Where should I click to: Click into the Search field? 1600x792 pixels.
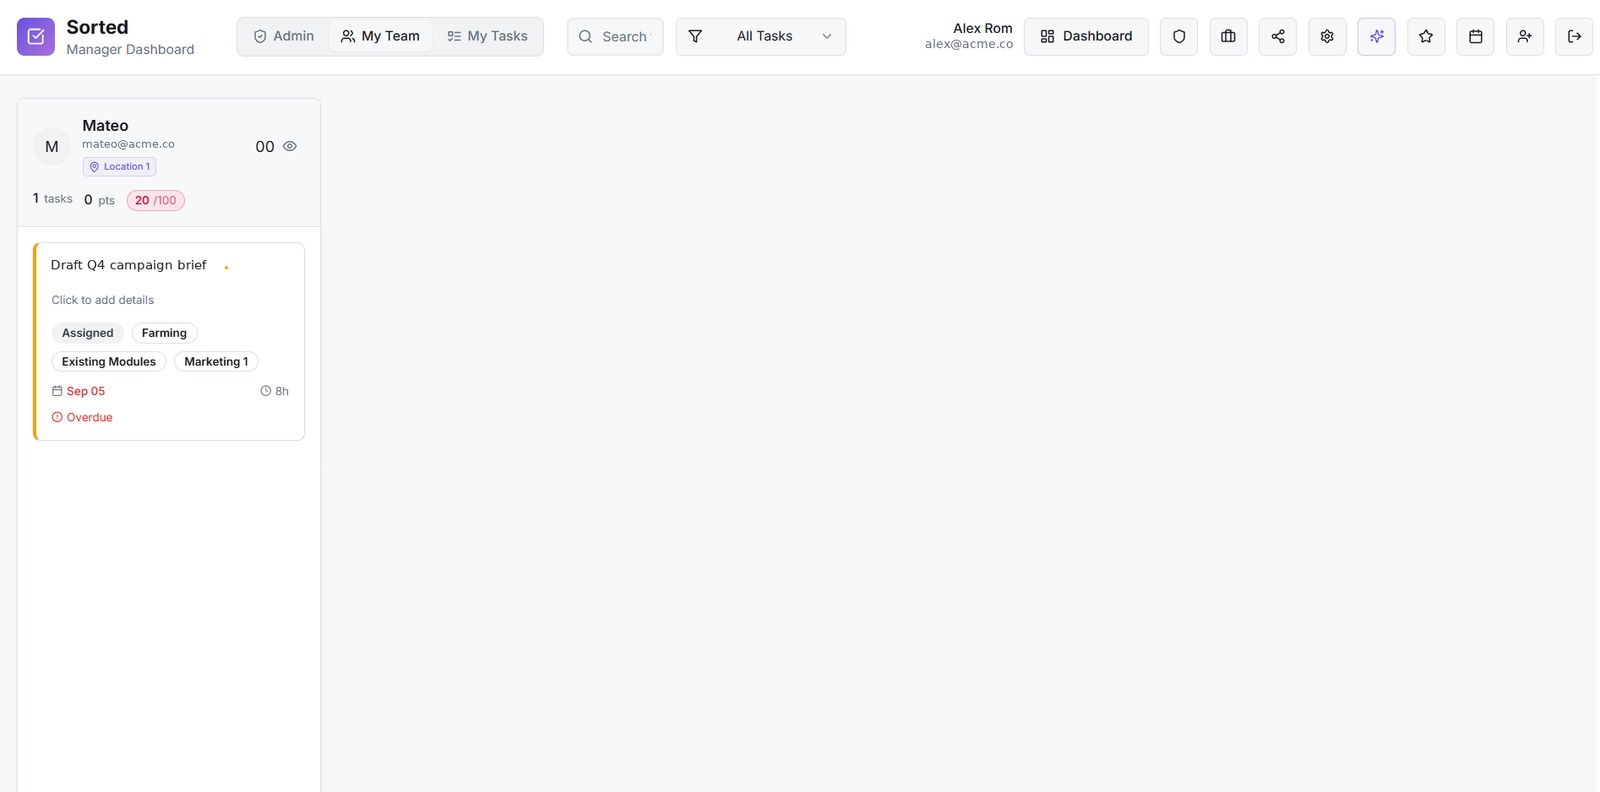[x=615, y=37]
